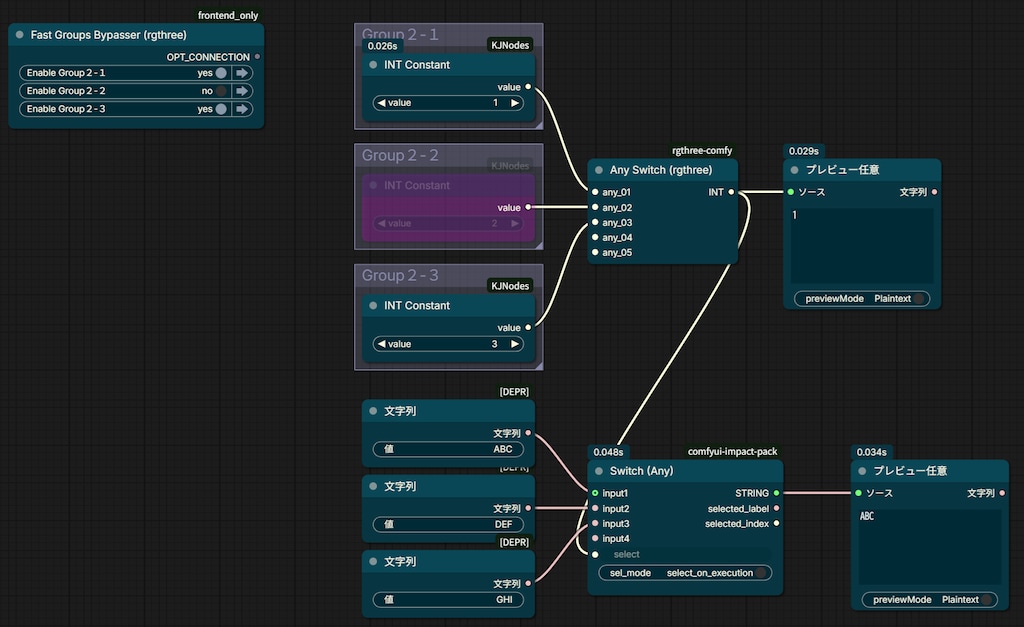The image size is (1024, 627).
Task: Click 文字列 output socket of DEF node
Action: pos(528,507)
